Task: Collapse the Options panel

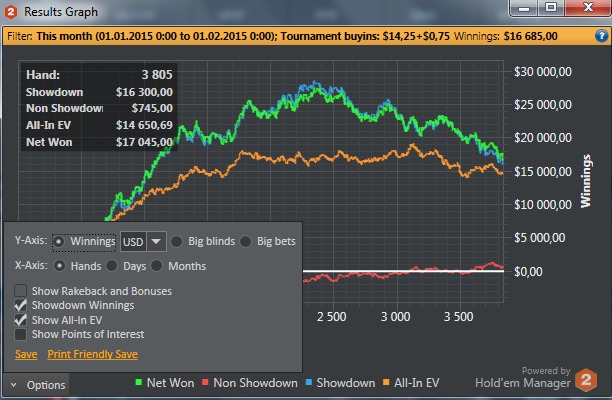Action: pos(37,385)
